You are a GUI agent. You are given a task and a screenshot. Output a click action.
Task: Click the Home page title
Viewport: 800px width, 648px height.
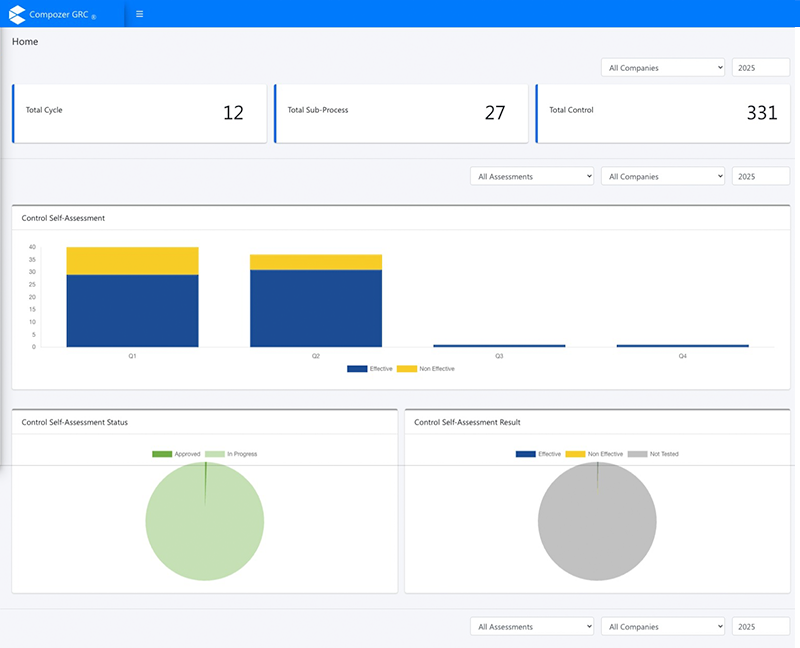click(x=25, y=42)
